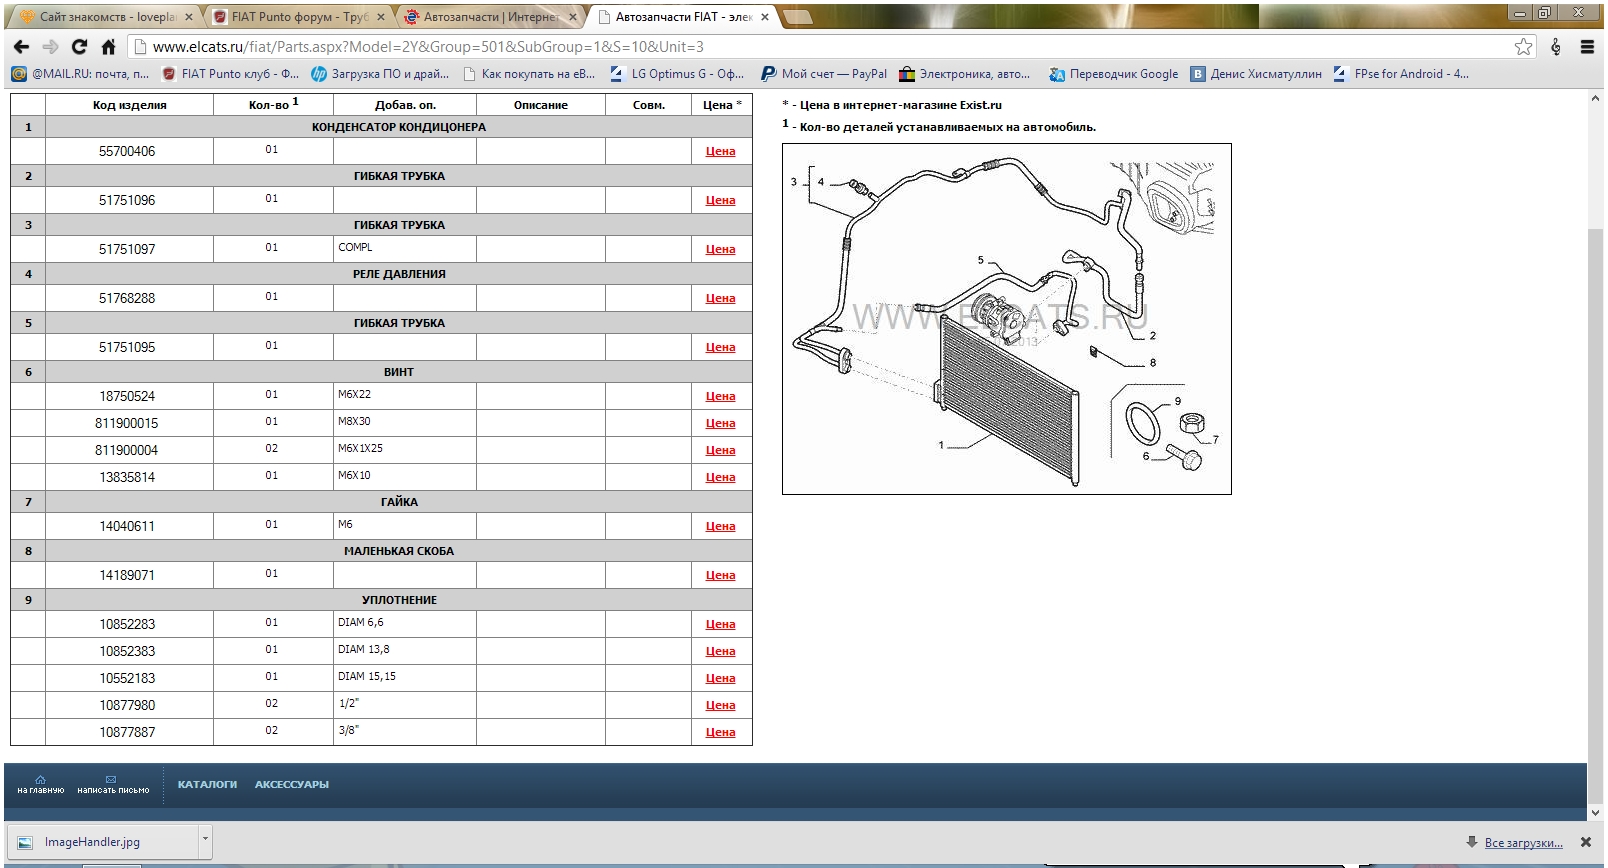Viewport: 1608px width, 868px height.
Task: Click the browser back arrow
Action: click(22, 47)
